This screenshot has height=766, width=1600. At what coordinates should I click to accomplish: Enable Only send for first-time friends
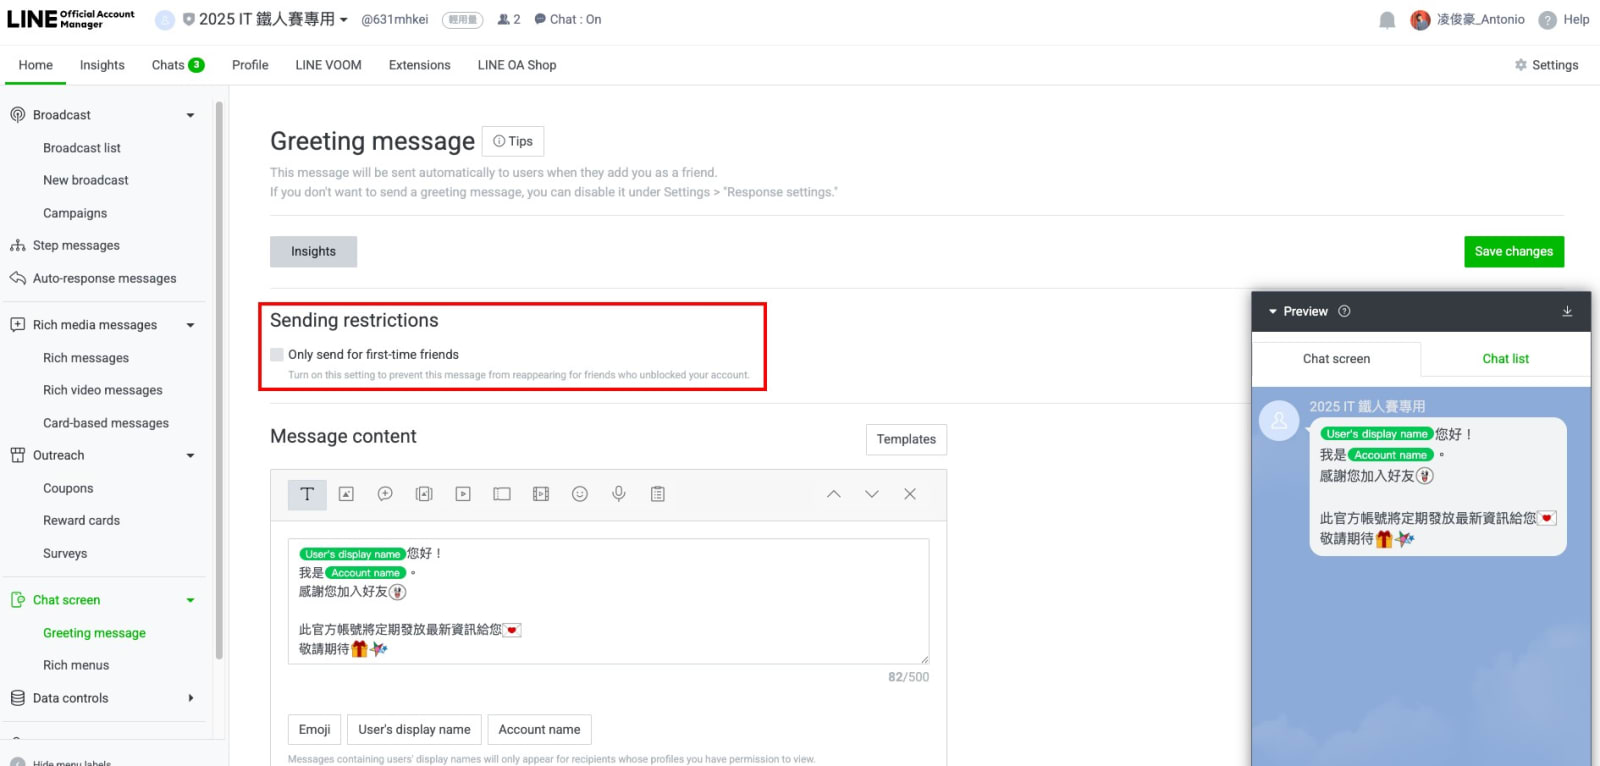click(x=277, y=354)
